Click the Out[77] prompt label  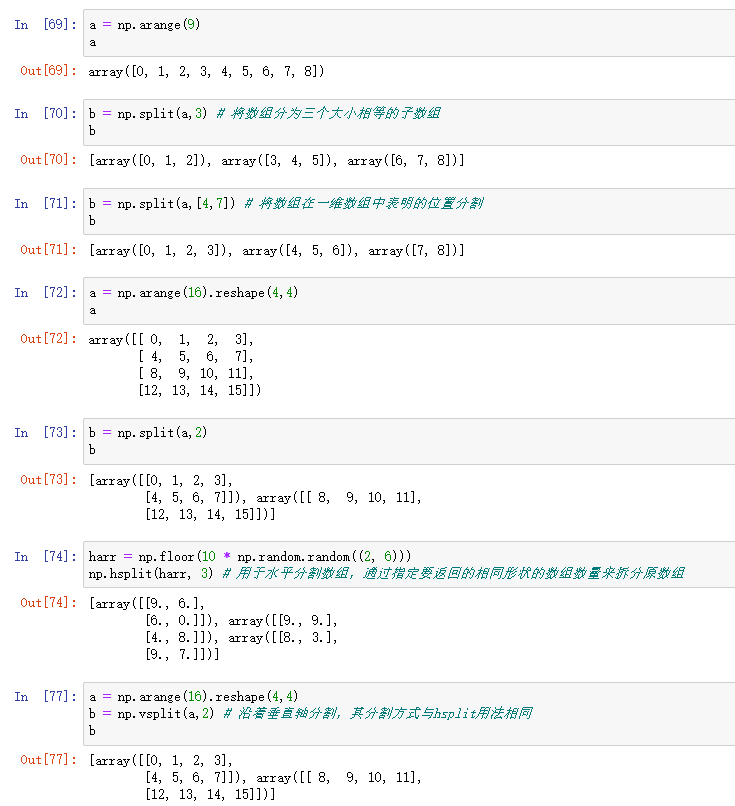click(48, 760)
